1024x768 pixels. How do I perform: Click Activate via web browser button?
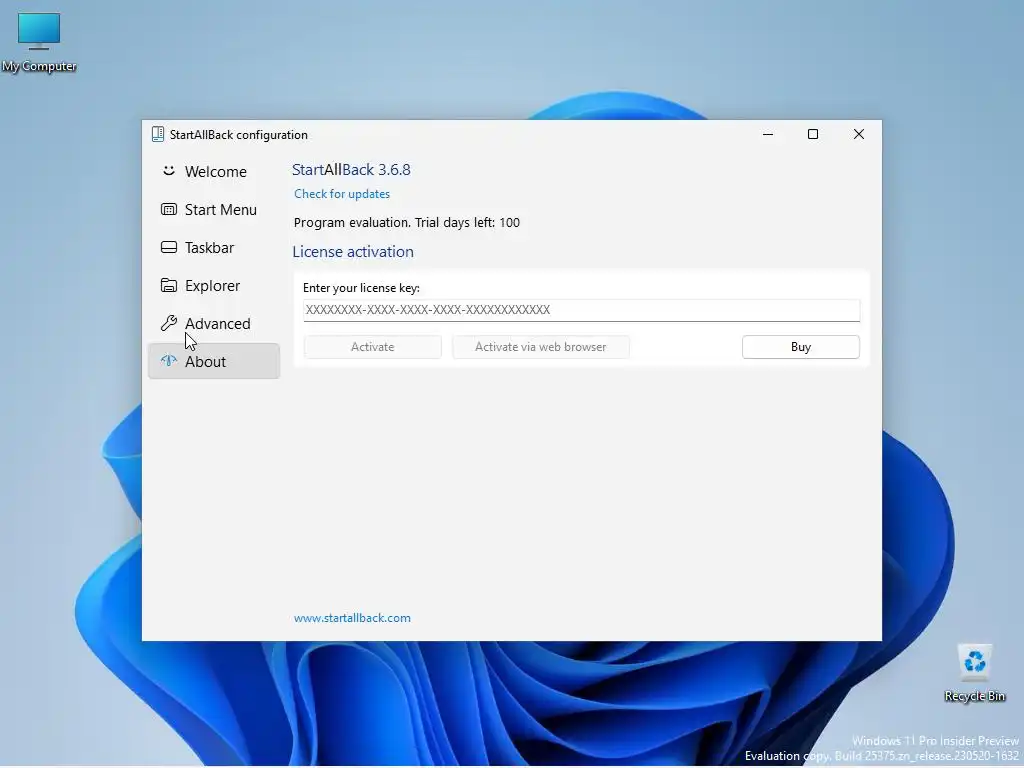pyautogui.click(x=541, y=347)
